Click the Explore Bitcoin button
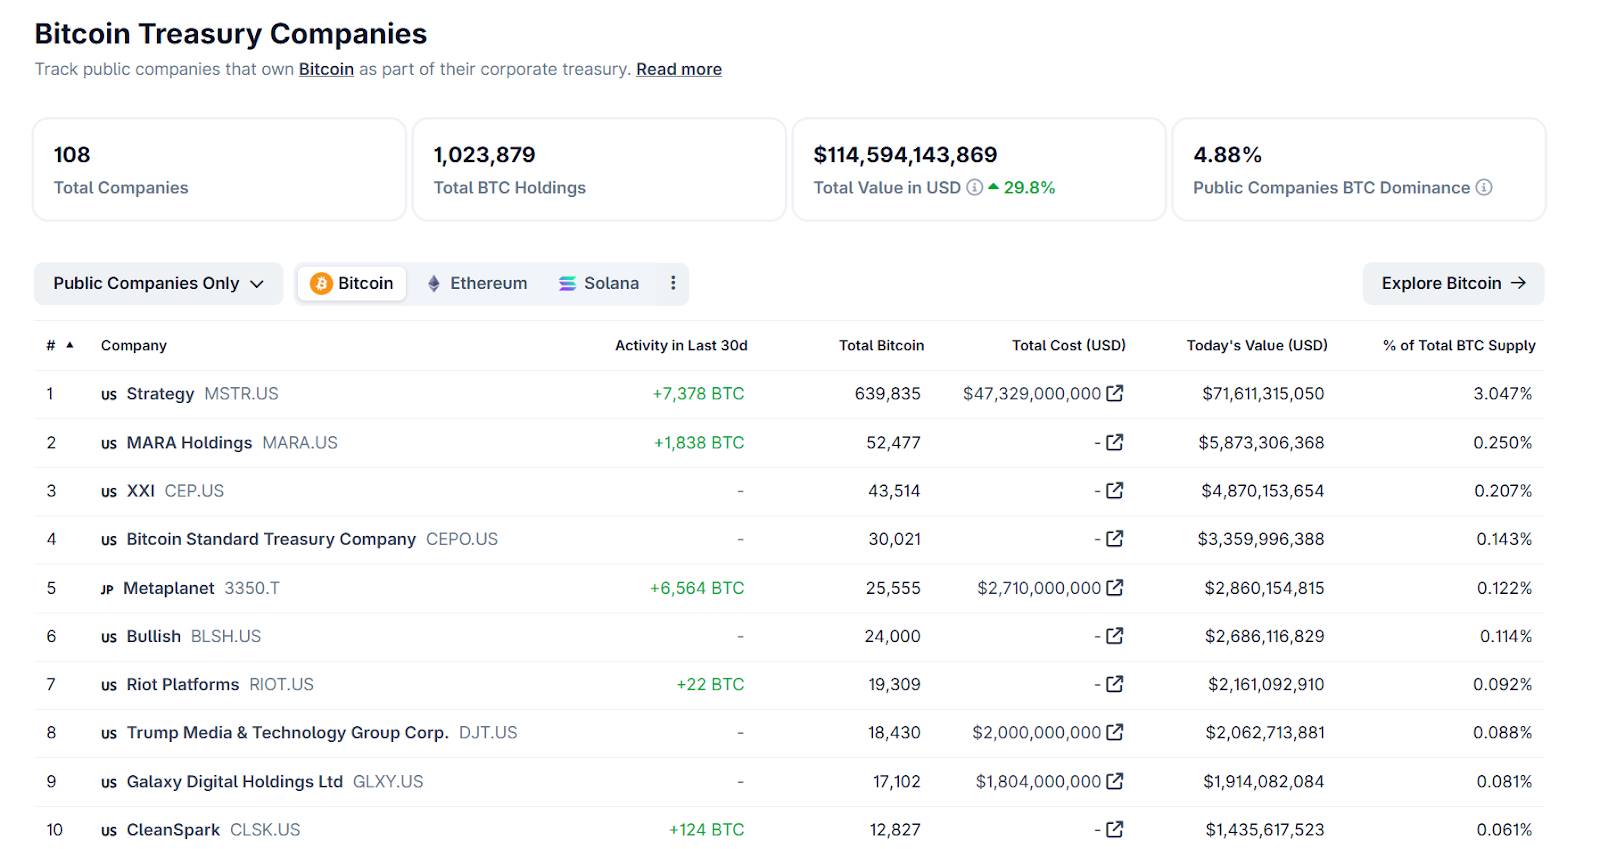Viewport: 1600px width, 849px height. [1452, 284]
